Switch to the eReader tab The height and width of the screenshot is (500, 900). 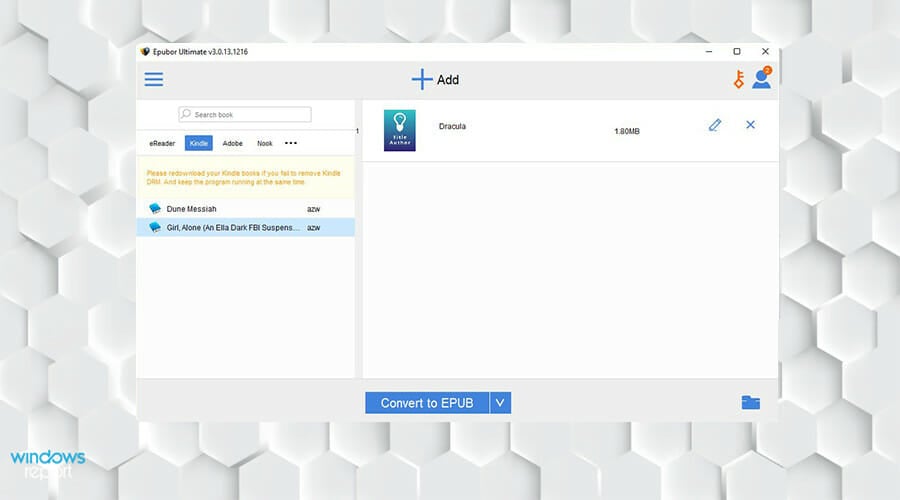[162, 144]
